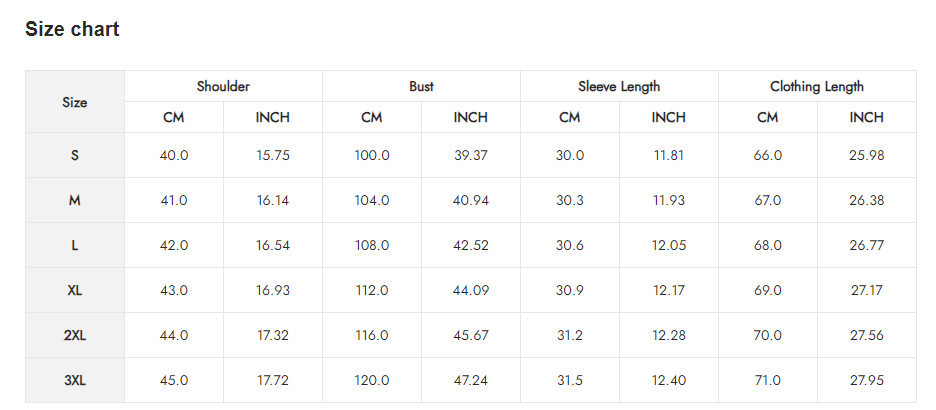The image size is (936, 410).
Task: Click the L size row label
Action: click(x=75, y=246)
